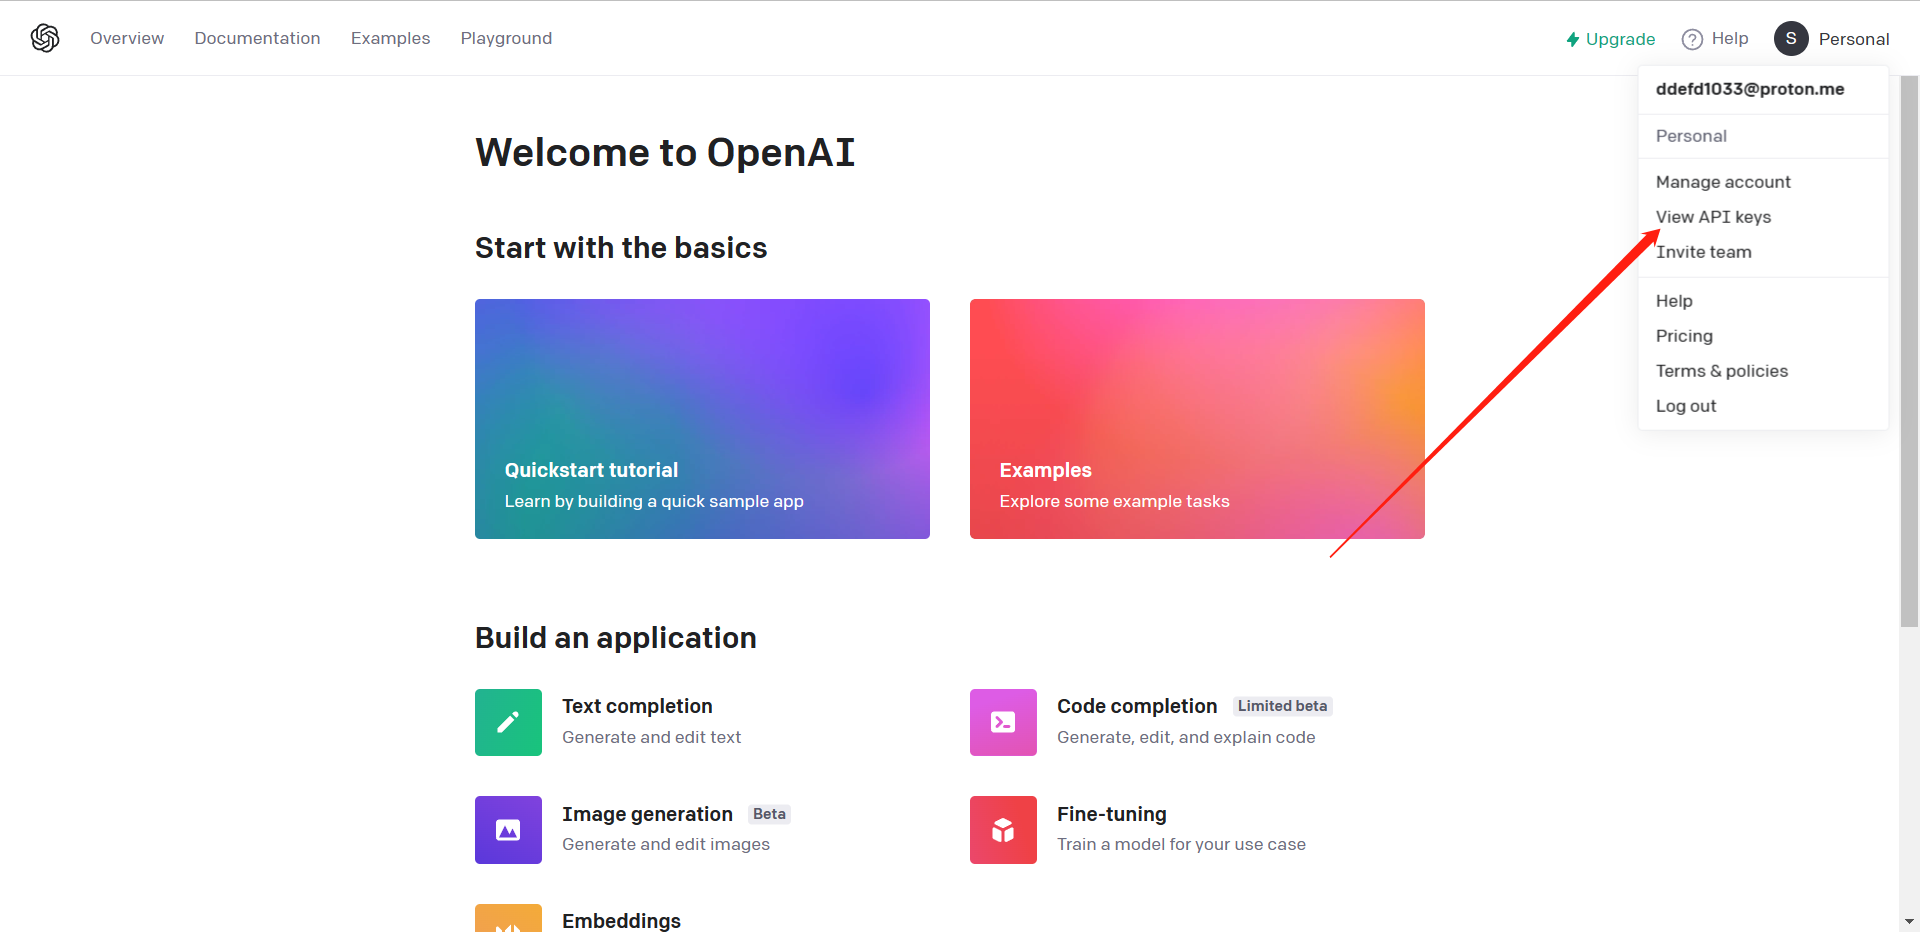Switch to the Playground tab

pyautogui.click(x=506, y=38)
